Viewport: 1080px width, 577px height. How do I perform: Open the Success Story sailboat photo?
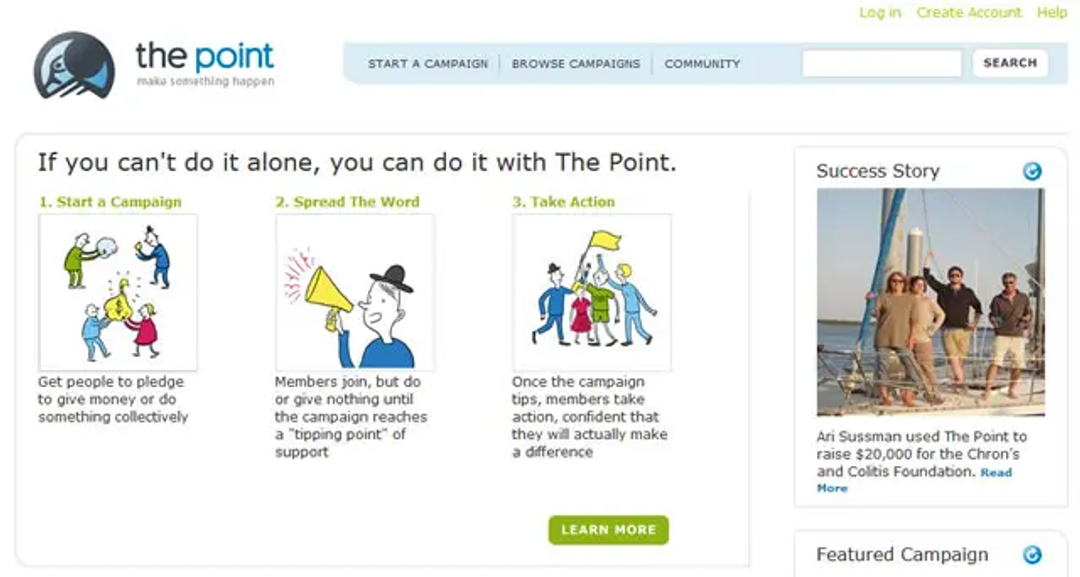(x=931, y=302)
